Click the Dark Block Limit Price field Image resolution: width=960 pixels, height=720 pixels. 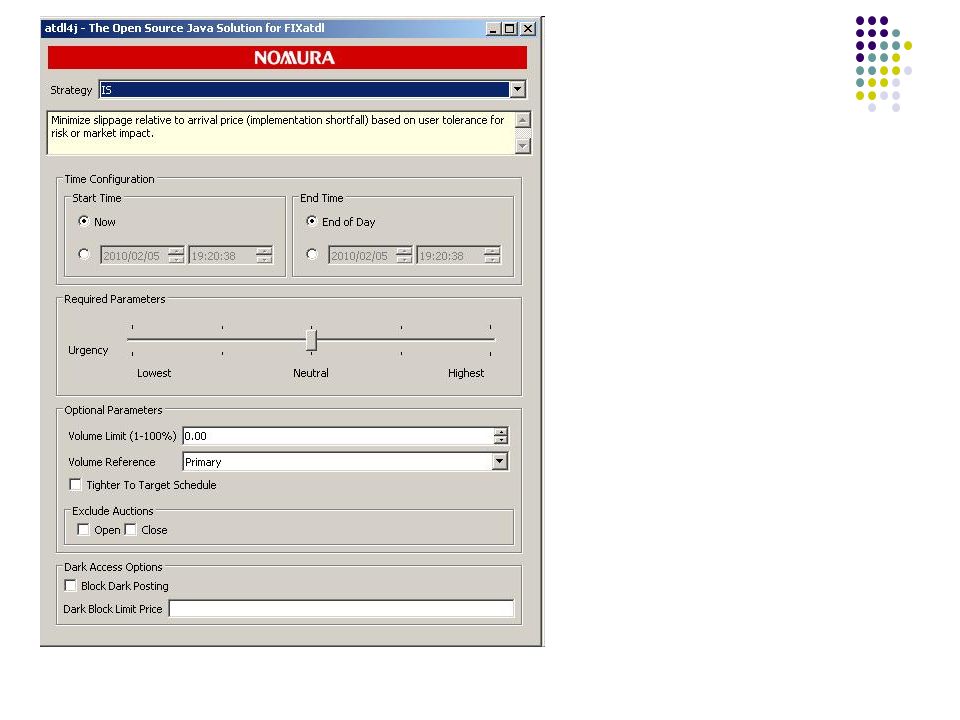tap(341, 609)
